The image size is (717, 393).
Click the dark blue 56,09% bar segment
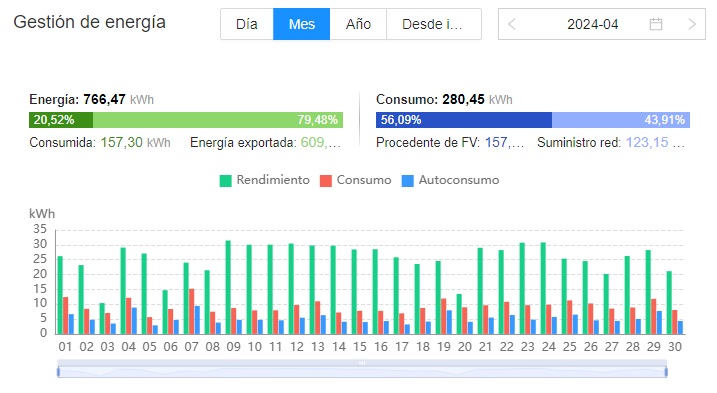point(464,120)
